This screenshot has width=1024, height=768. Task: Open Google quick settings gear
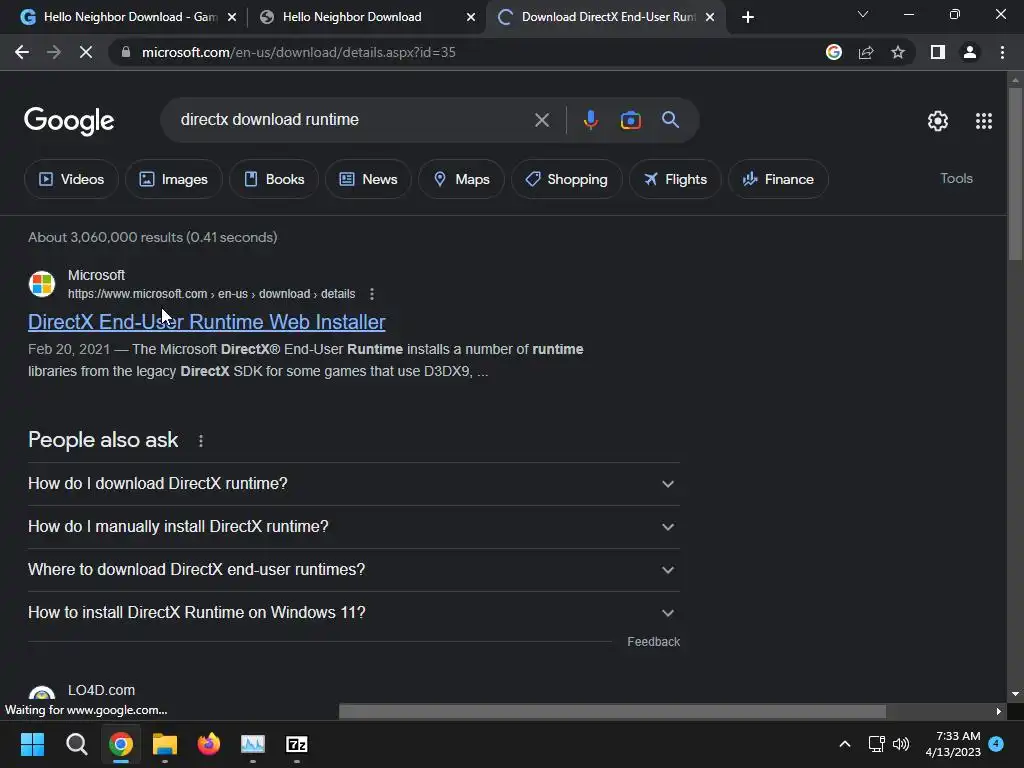938,121
